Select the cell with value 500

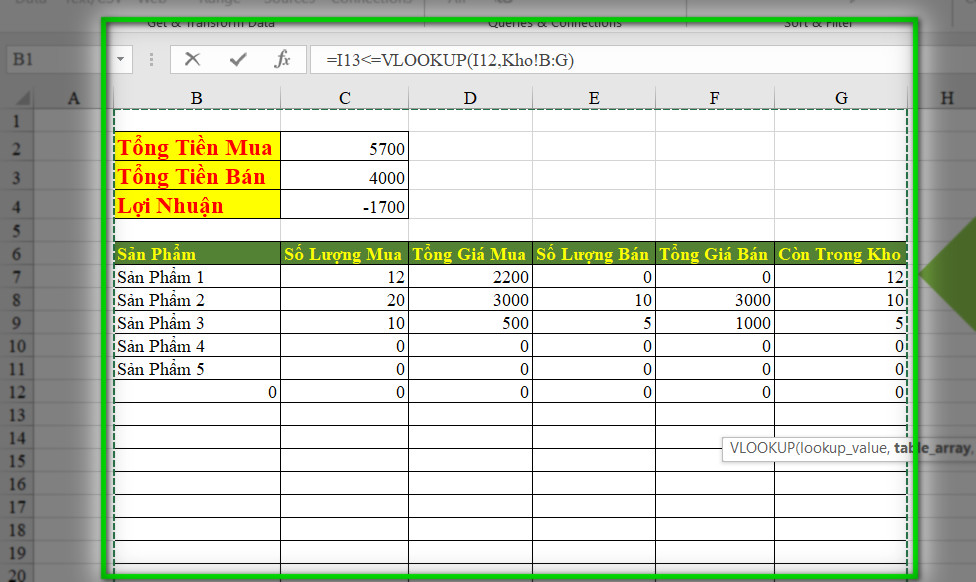(x=470, y=322)
